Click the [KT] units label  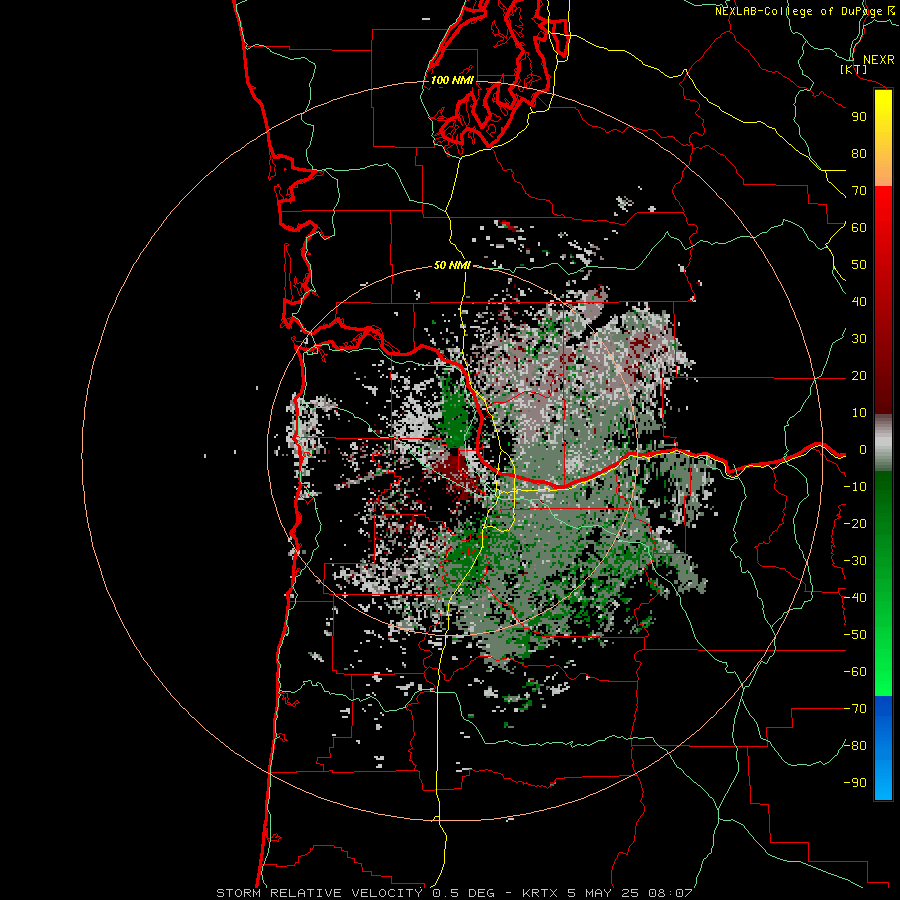point(854,69)
